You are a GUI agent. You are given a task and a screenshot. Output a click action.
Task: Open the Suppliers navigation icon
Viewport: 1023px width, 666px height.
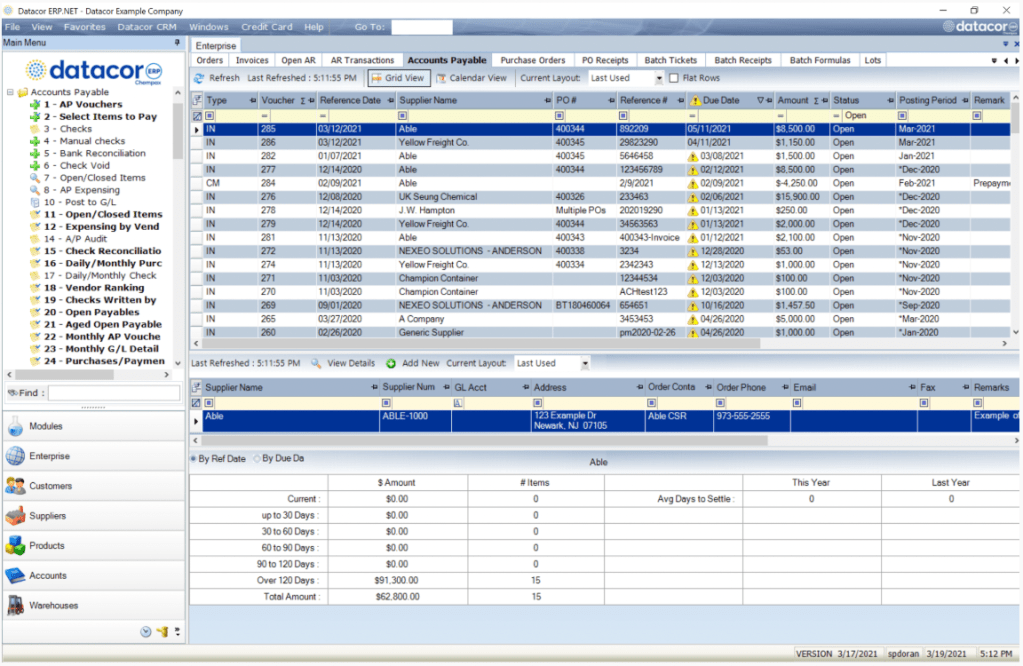pyautogui.click(x=15, y=516)
